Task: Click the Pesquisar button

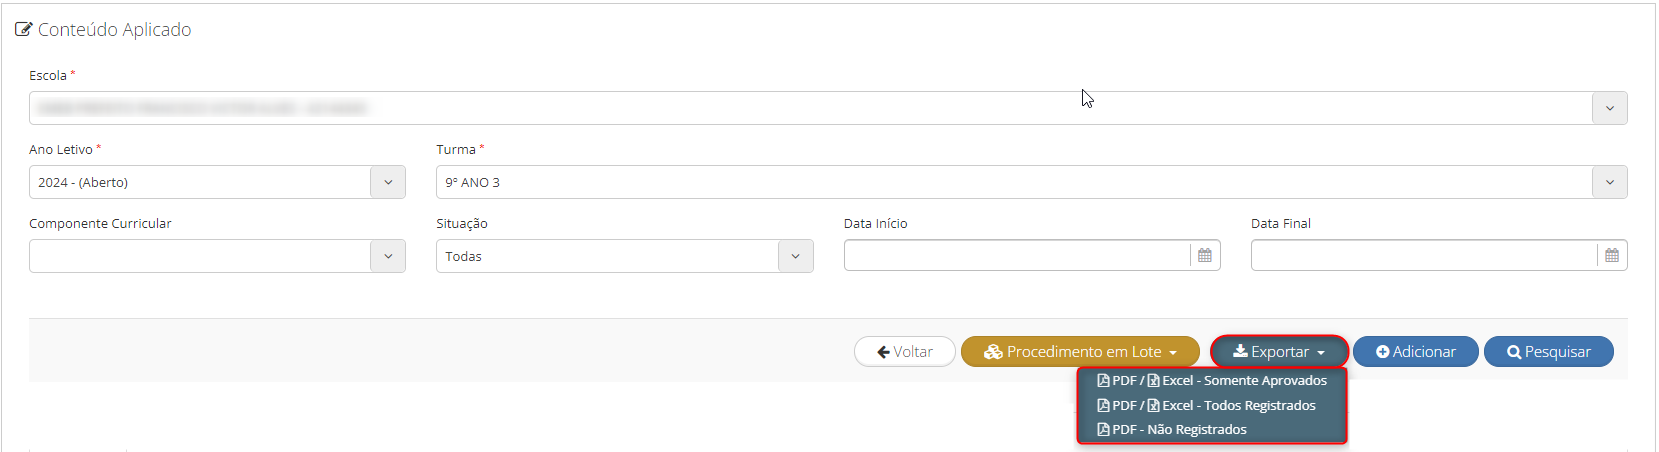Action: click(1549, 352)
